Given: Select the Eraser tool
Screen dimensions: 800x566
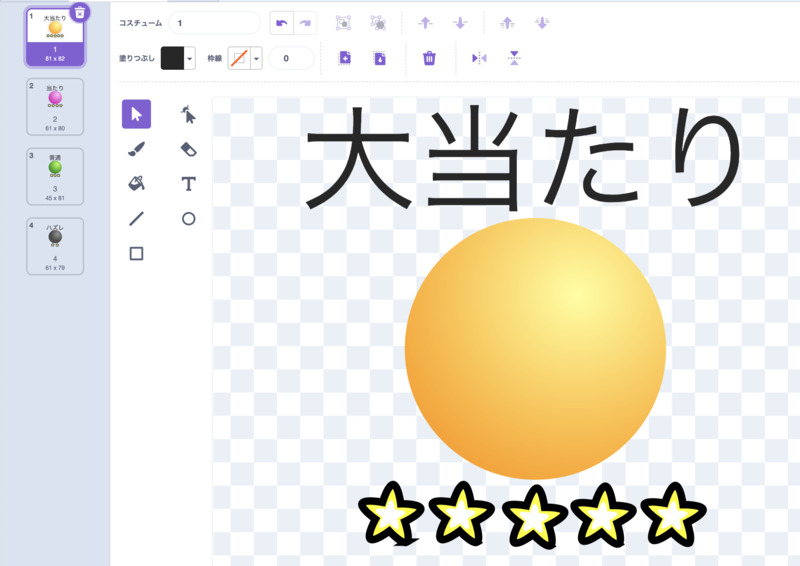Looking at the screenshot, I should pyautogui.click(x=188, y=149).
